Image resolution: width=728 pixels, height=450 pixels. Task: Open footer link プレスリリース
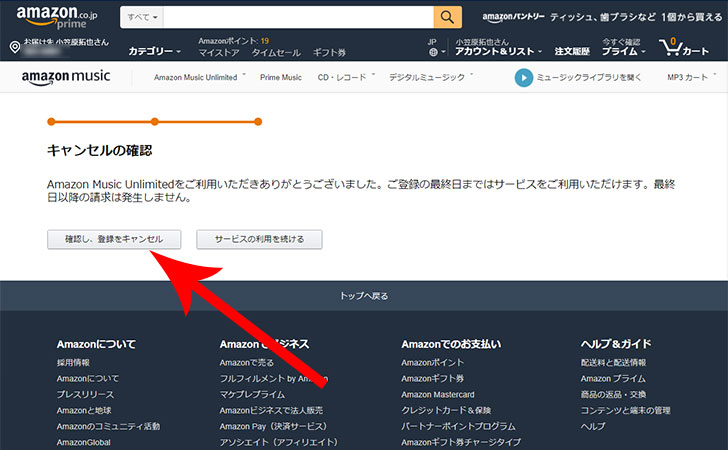pyautogui.click(x=85, y=394)
